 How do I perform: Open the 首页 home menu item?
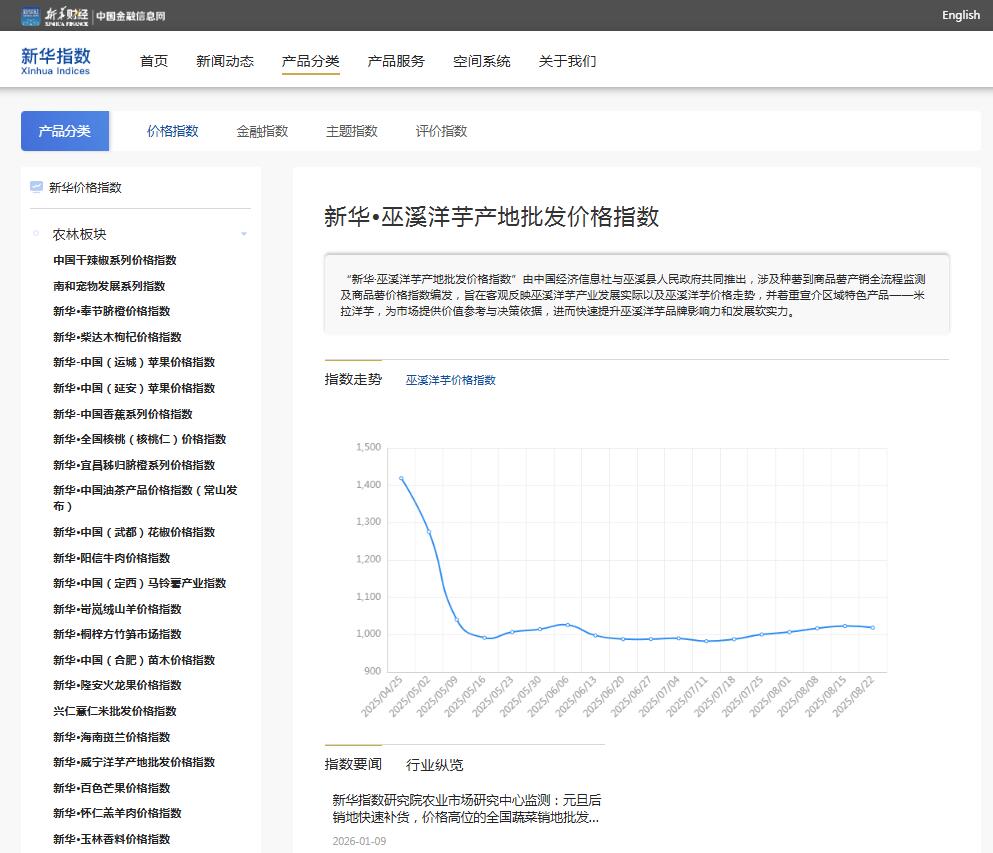coord(154,61)
